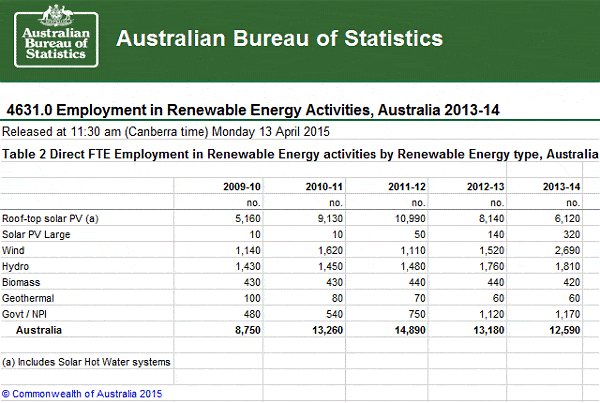Image resolution: width=600 pixels, height=403 pixels.
Task: Select the Govt / NPI 2011-12 value 750
Action: coord(417,314)
